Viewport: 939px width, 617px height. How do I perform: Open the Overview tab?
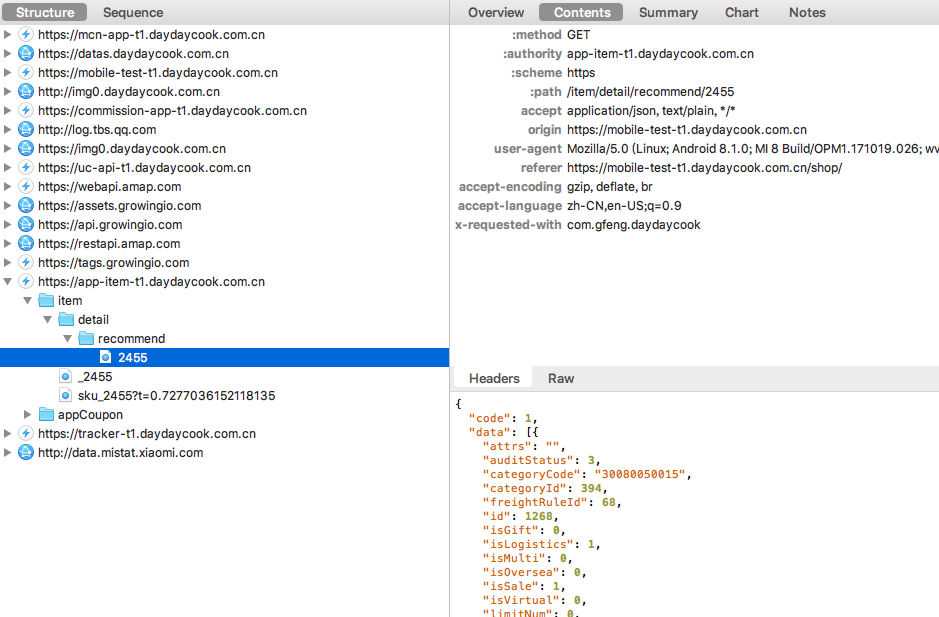496,12
